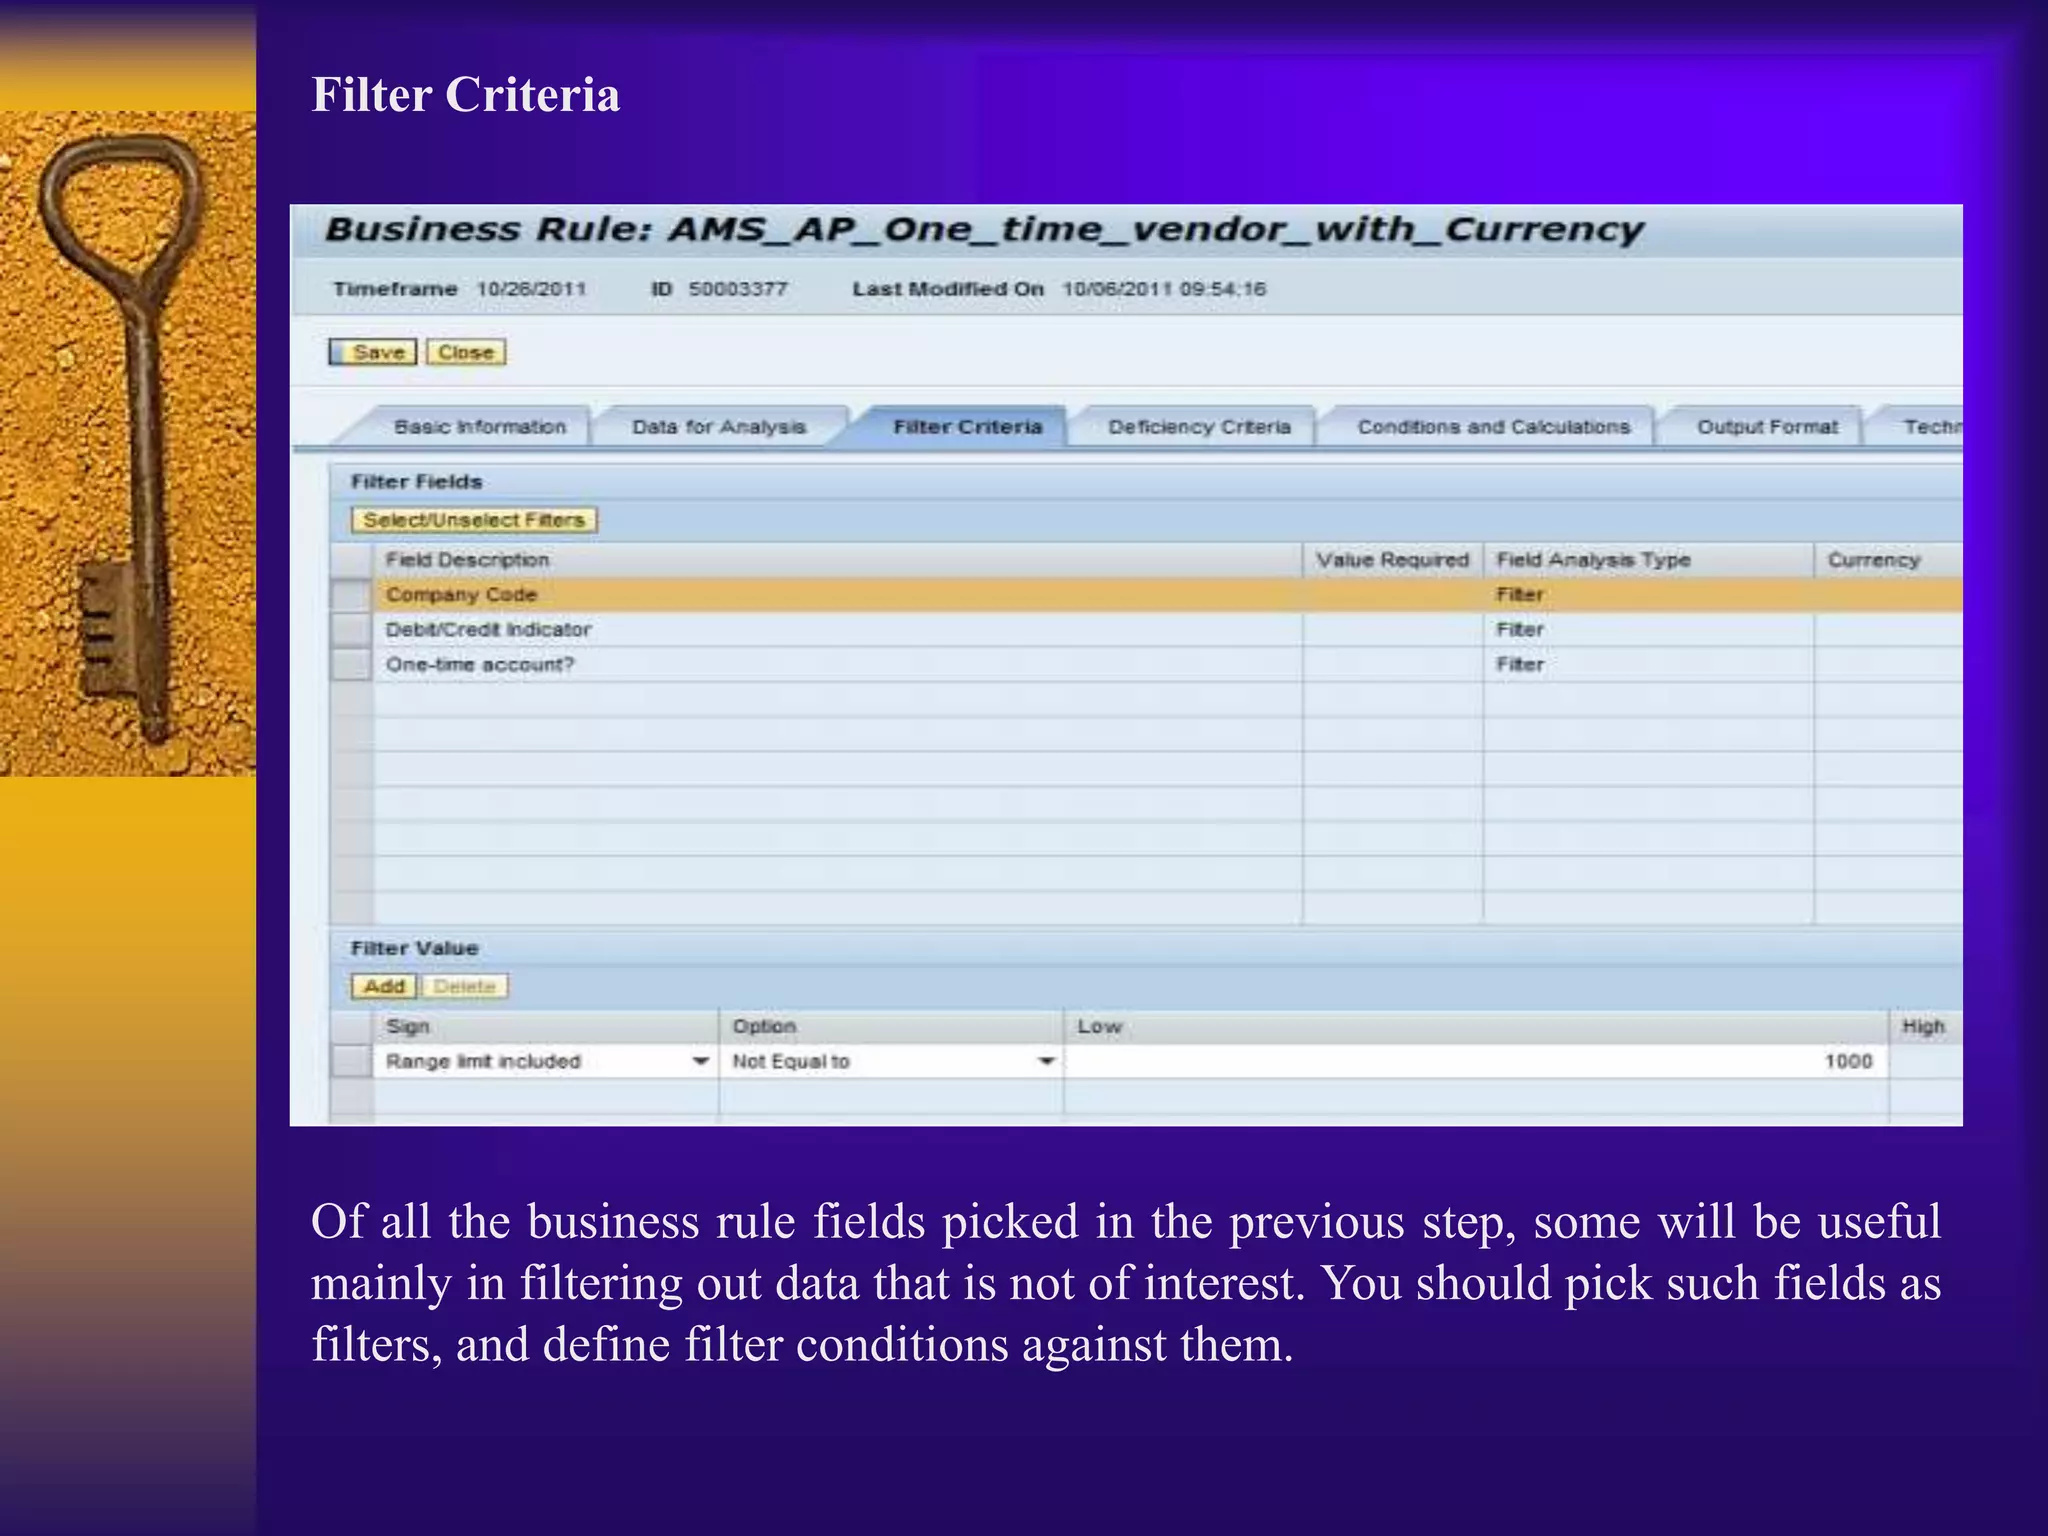The width and height of the screenshot is (2048, 1536).
Task: Open the Basic Information tab
Action: coord(479,427)
